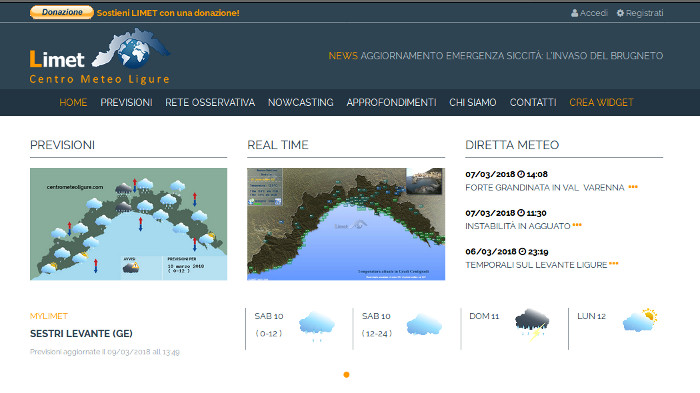Open the PREVISIONI forecast map thumbnail
Viewport: 700px width, 393px height.
point(129,224)
